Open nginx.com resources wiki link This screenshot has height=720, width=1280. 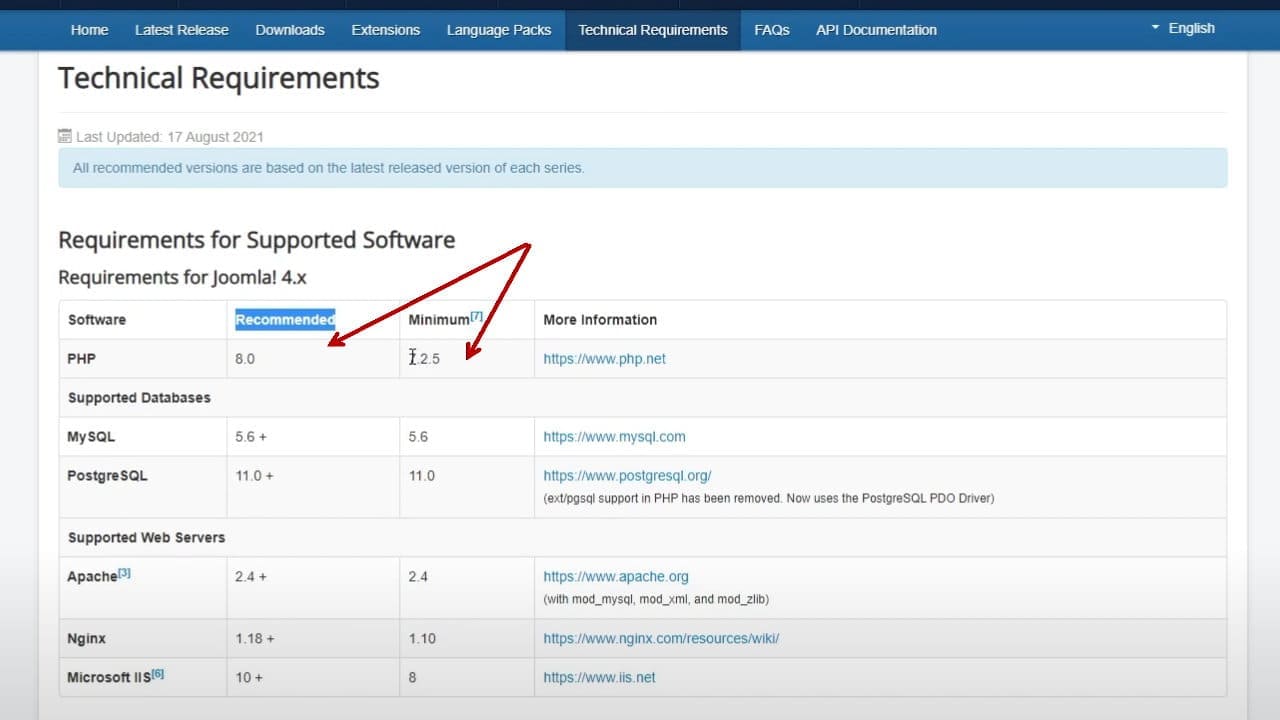661,638
